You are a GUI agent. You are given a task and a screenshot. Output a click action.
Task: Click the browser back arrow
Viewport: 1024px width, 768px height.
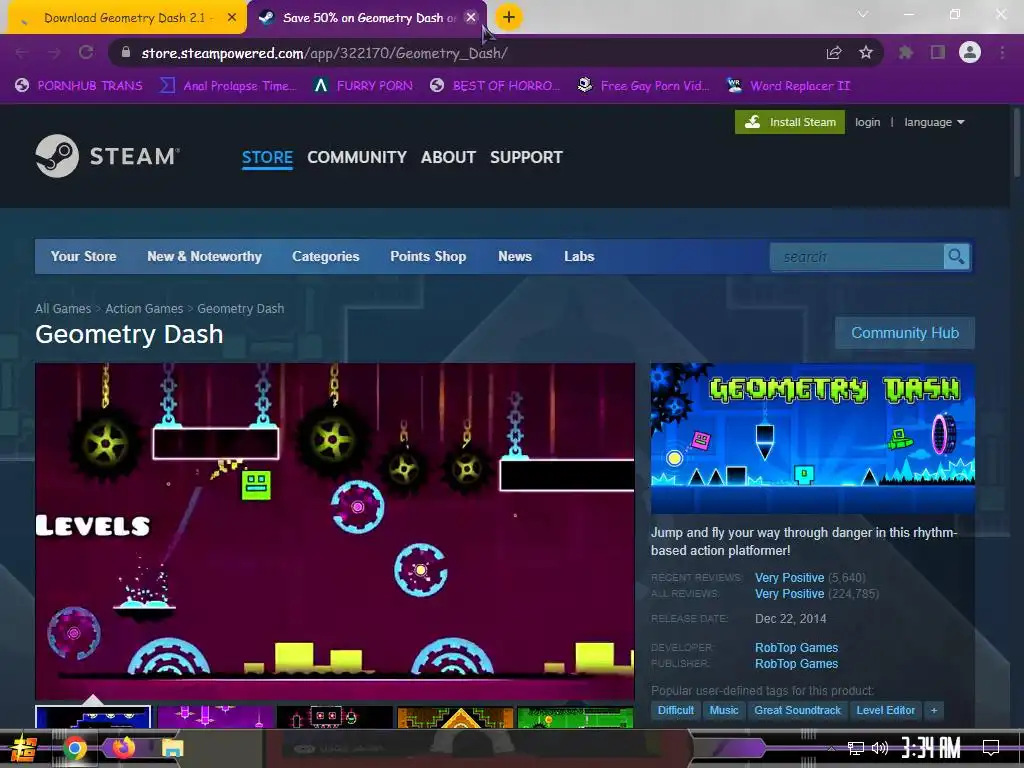click(x=22, y=53)
